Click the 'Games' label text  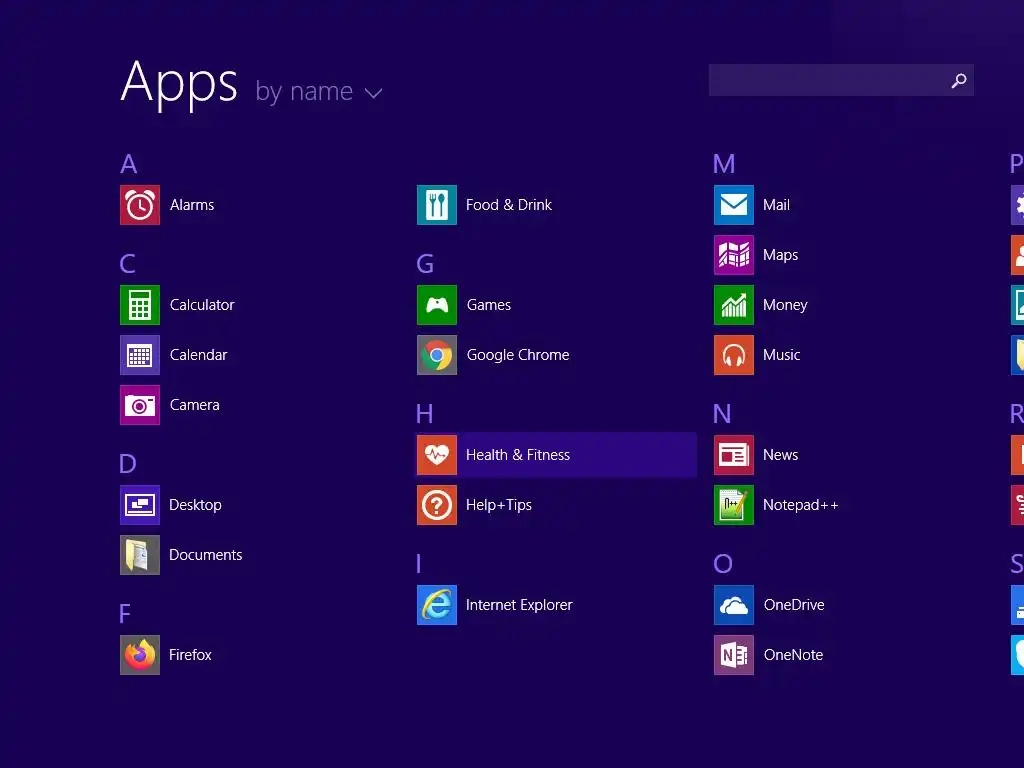(489, 305)
